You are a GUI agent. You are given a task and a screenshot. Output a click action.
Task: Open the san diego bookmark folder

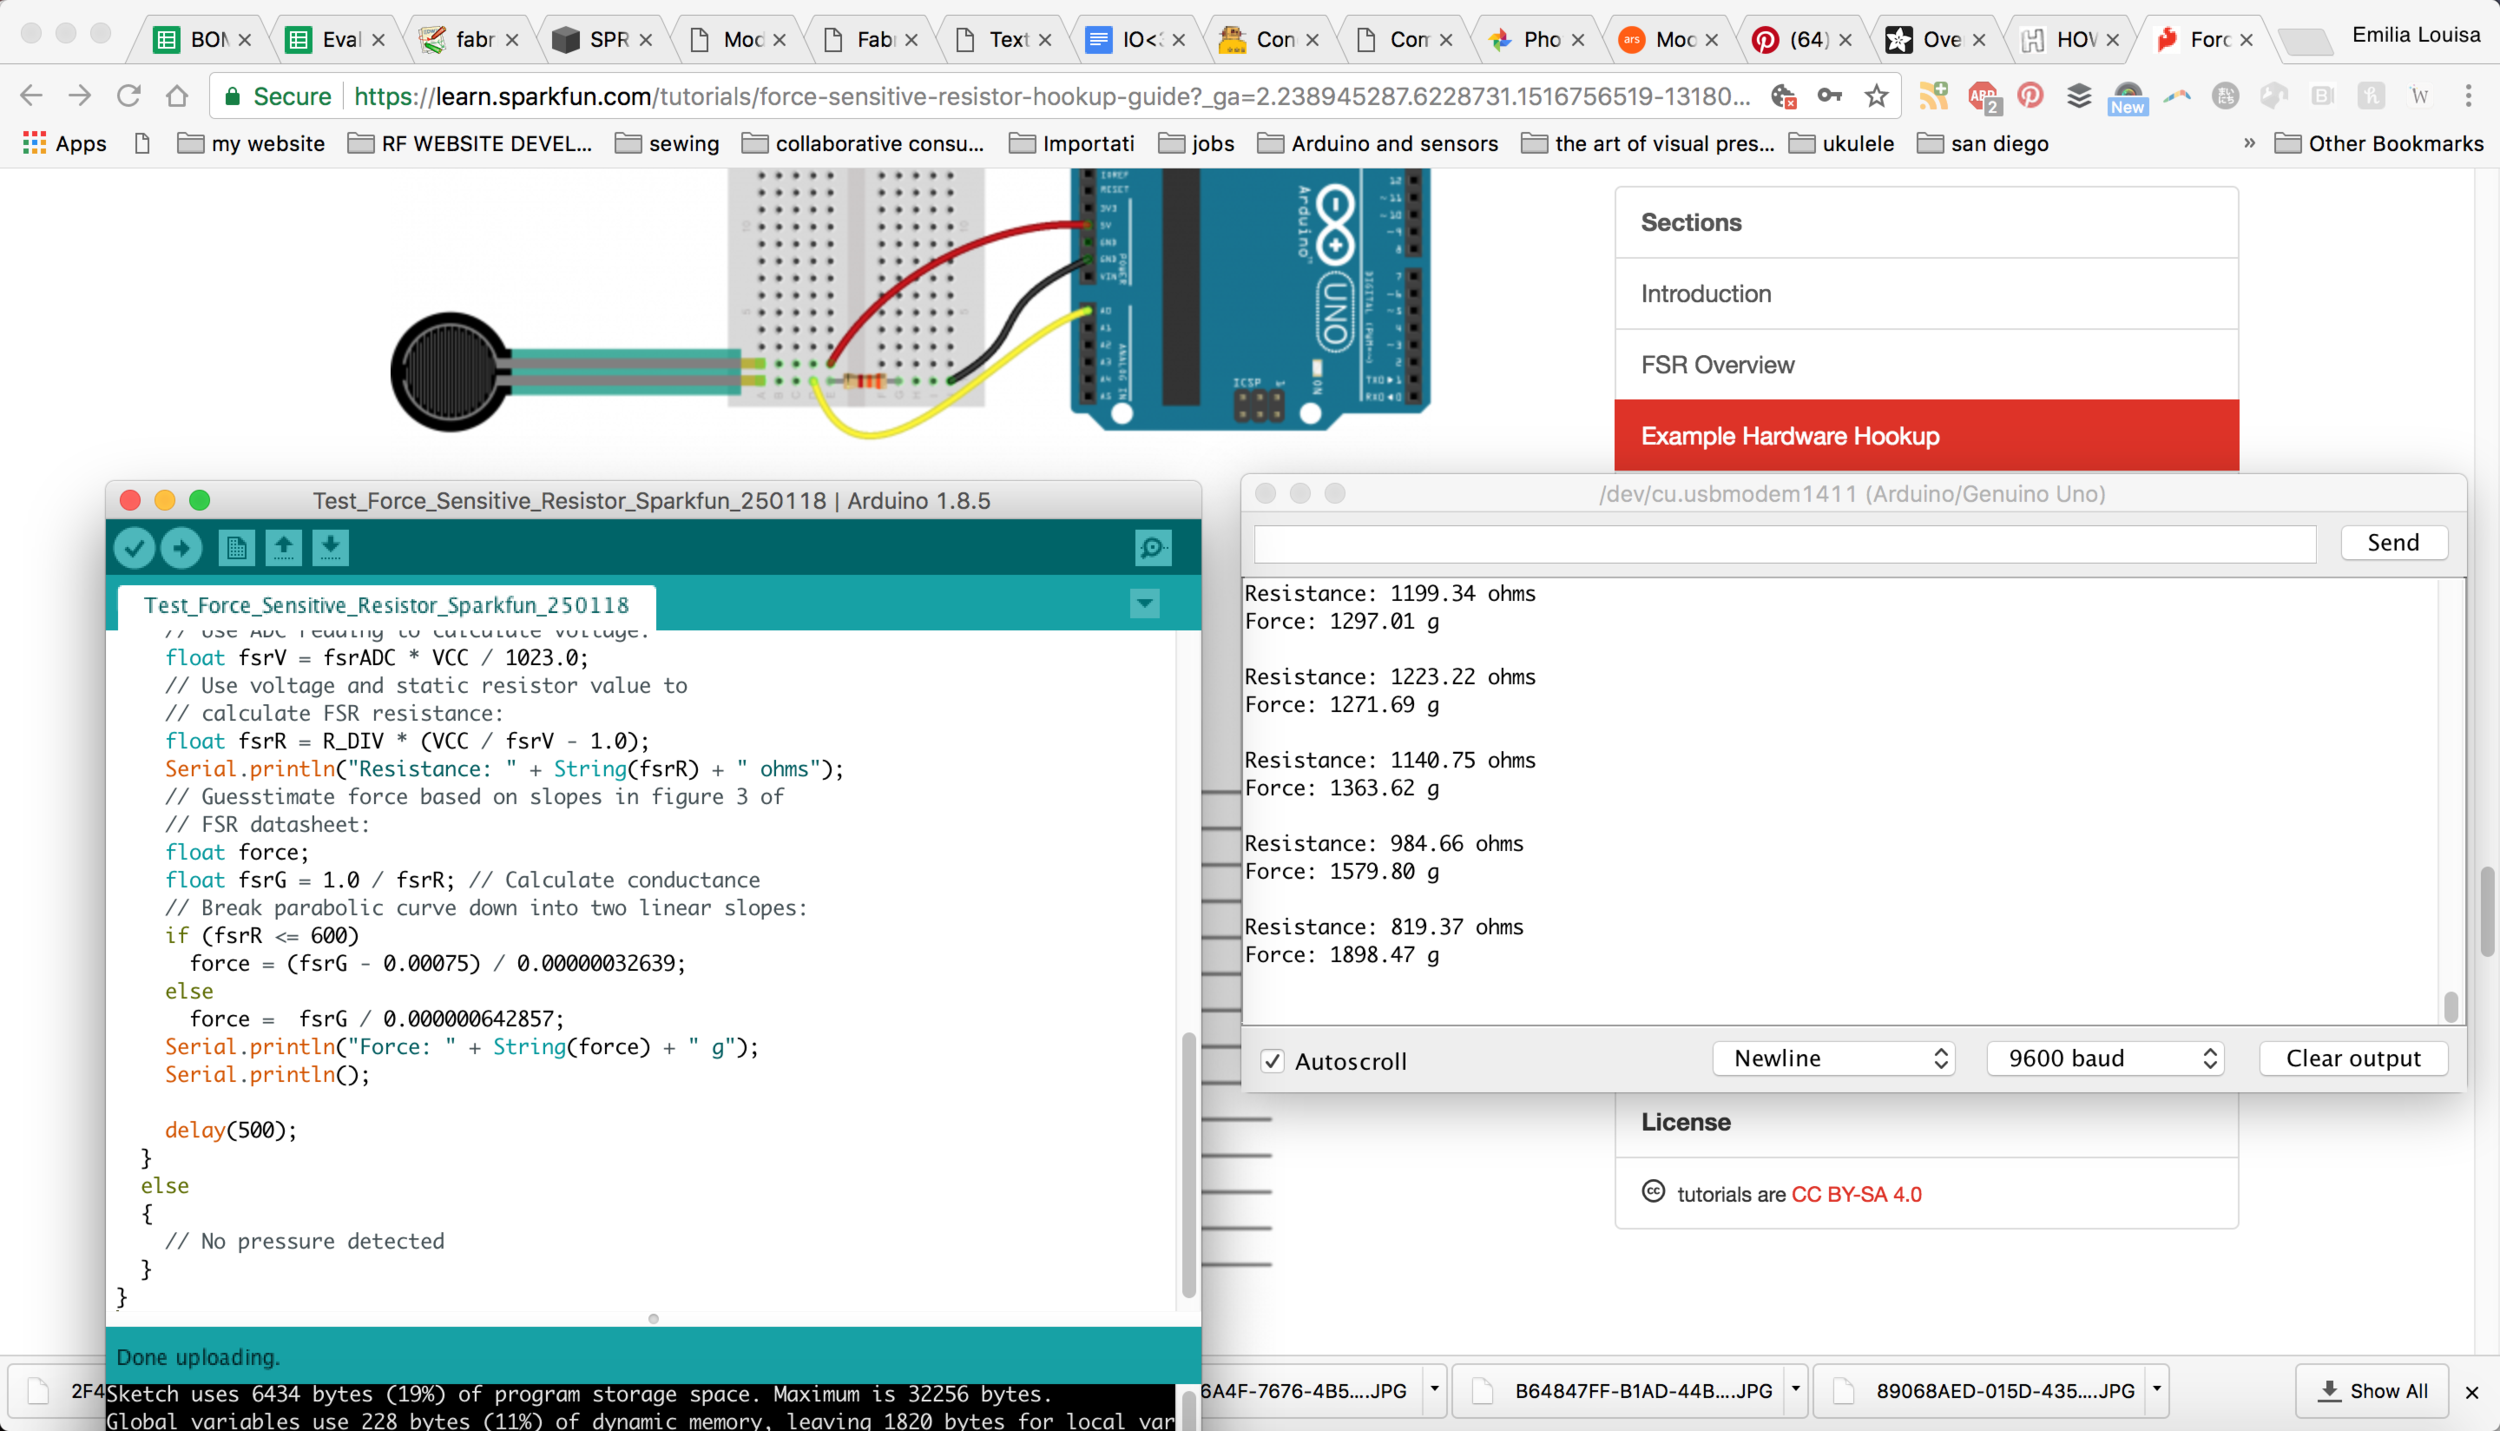pos(1982,143)
